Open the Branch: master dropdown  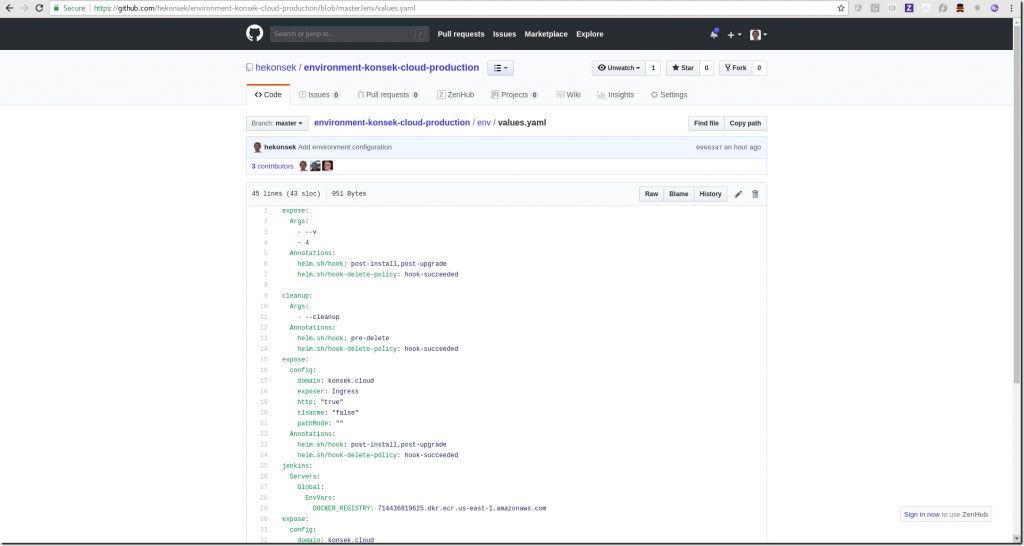point(277,123)
